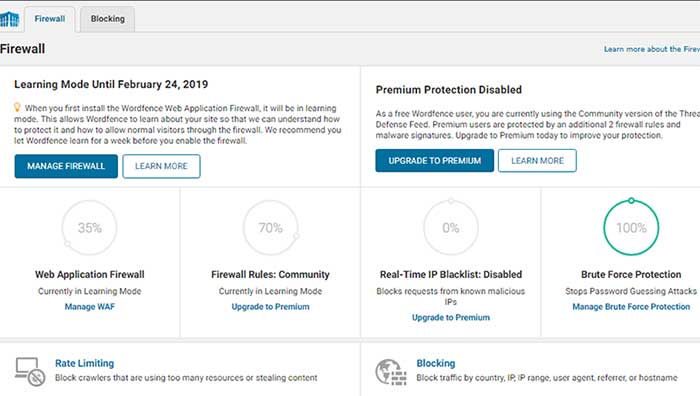Click the lightbulb learning mode icon

17,108
